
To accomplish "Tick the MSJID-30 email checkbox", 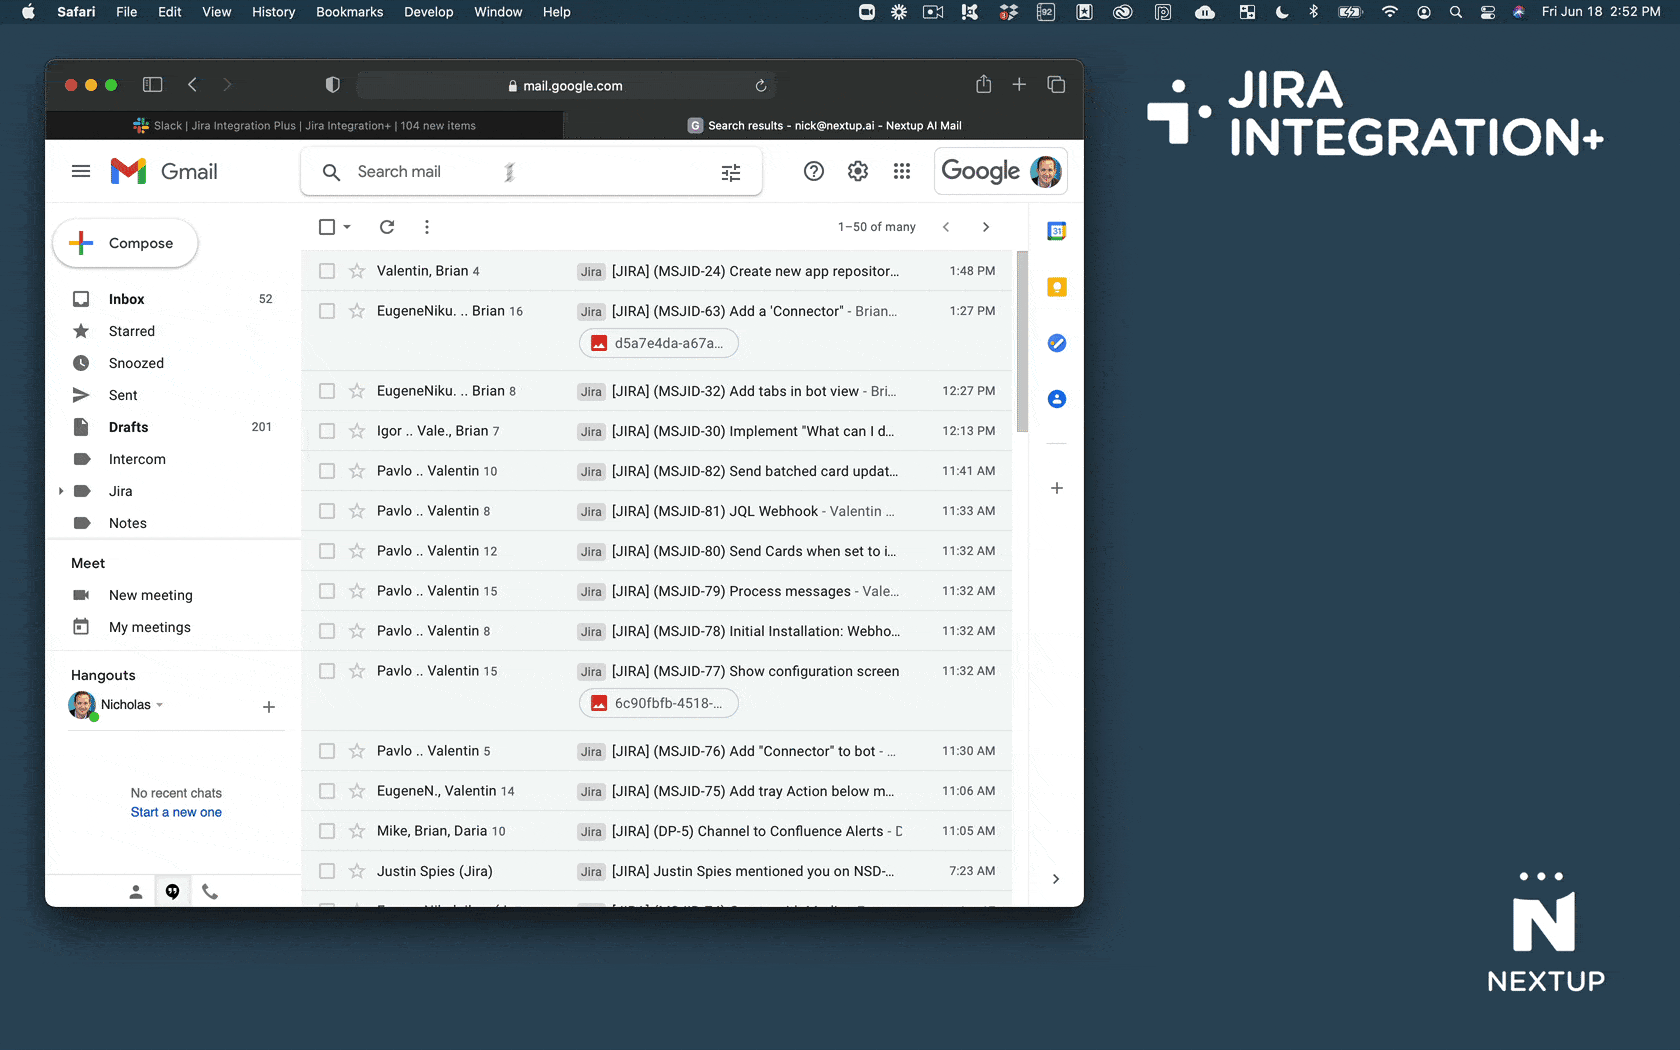I will [x=327, y=431].
